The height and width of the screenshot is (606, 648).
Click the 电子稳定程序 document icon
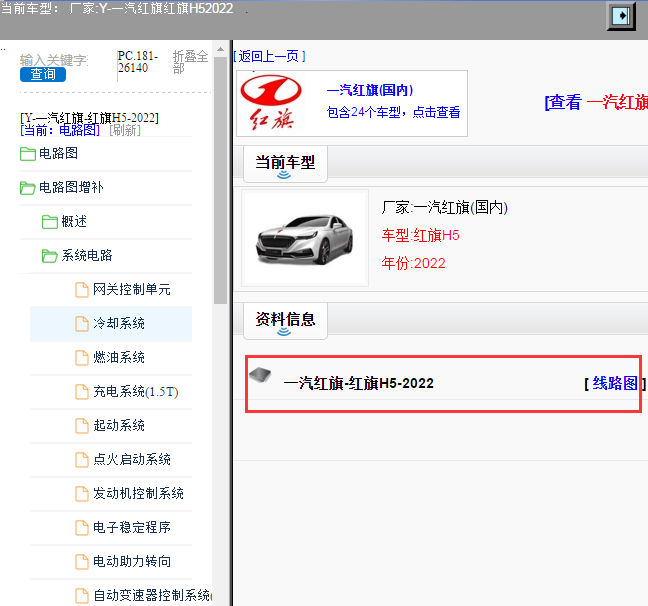point(82,527)
